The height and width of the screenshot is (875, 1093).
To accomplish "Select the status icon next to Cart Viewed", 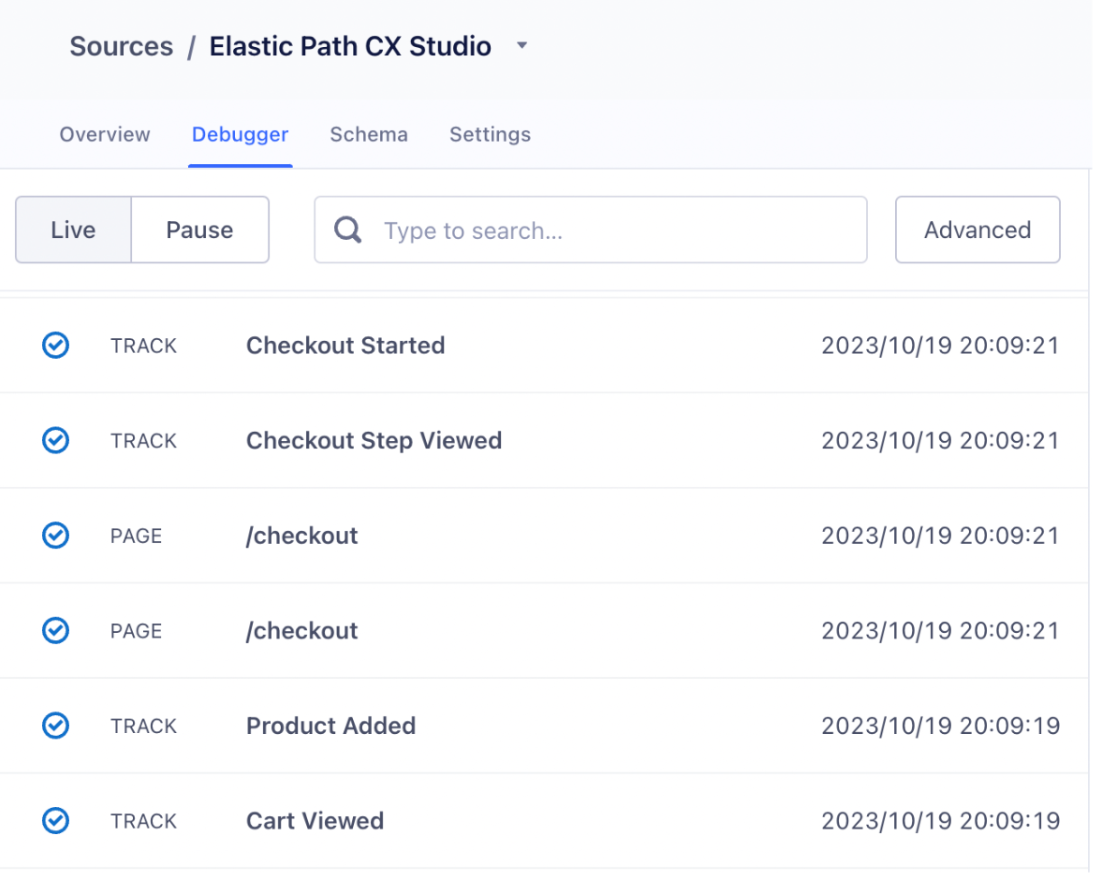I will tap(56, 821).
